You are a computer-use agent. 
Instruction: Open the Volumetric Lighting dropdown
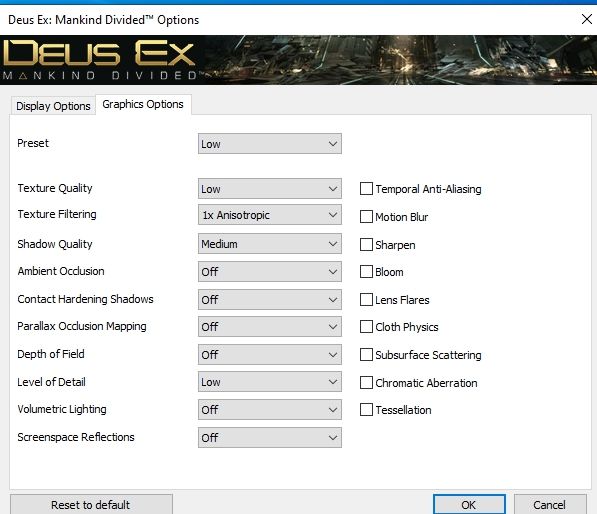270,410
